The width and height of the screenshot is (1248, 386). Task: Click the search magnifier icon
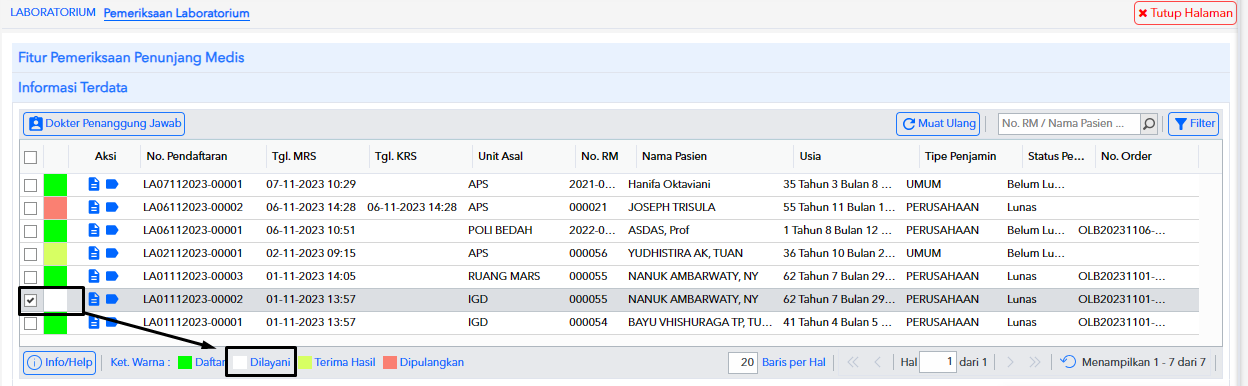click(x=1150, y=124)
